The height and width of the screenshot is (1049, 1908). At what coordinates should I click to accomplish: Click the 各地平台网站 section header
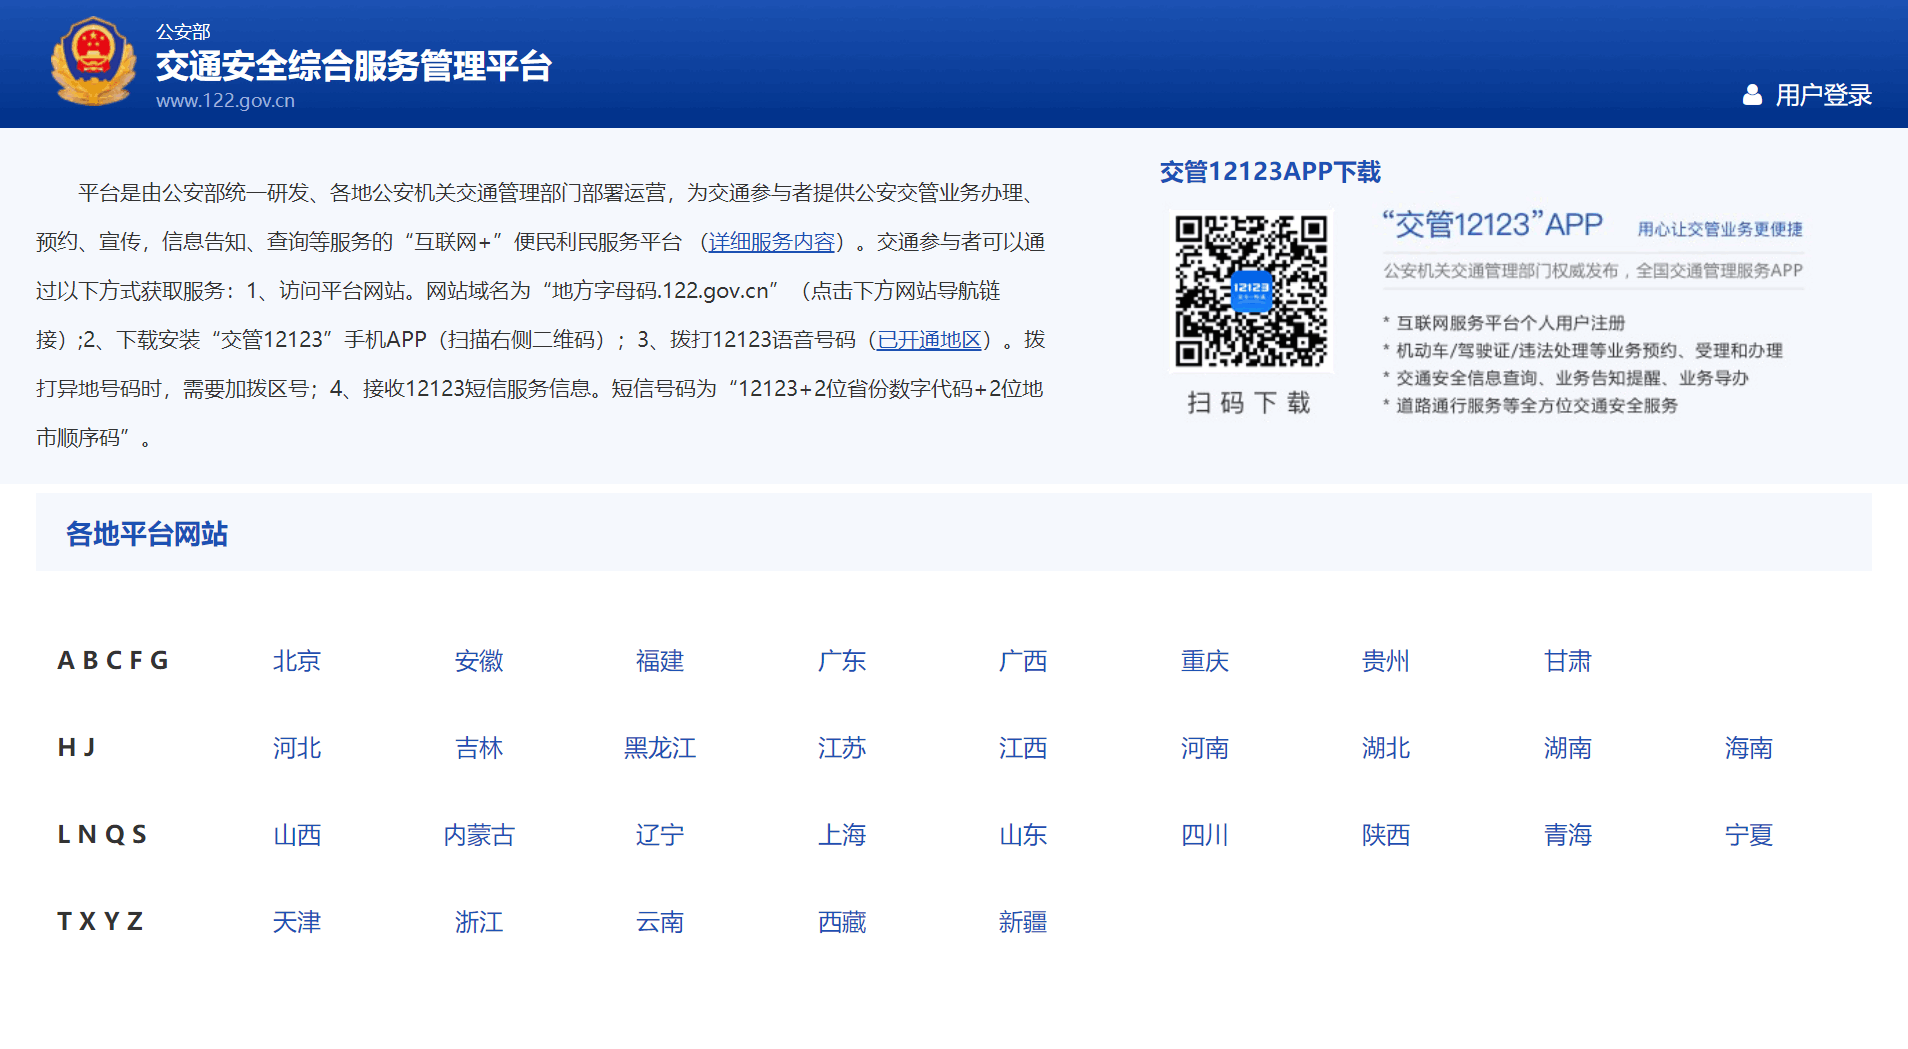click(x=146, y=534)
